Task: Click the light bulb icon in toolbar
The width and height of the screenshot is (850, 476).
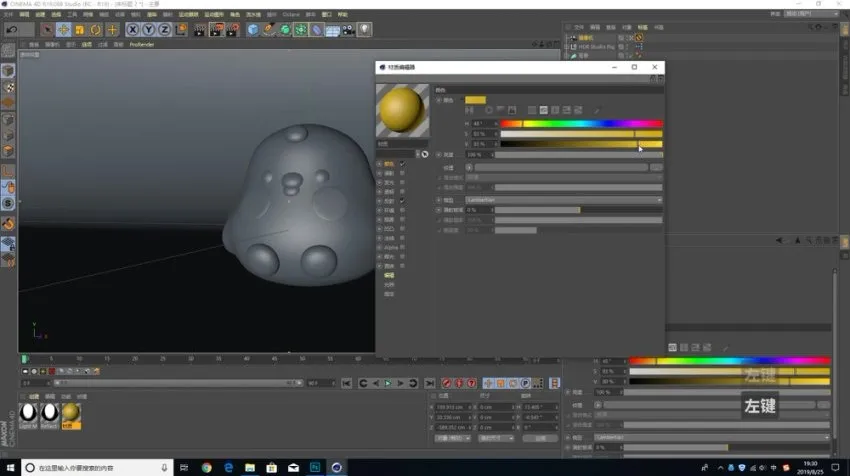Action: (365, 29)
